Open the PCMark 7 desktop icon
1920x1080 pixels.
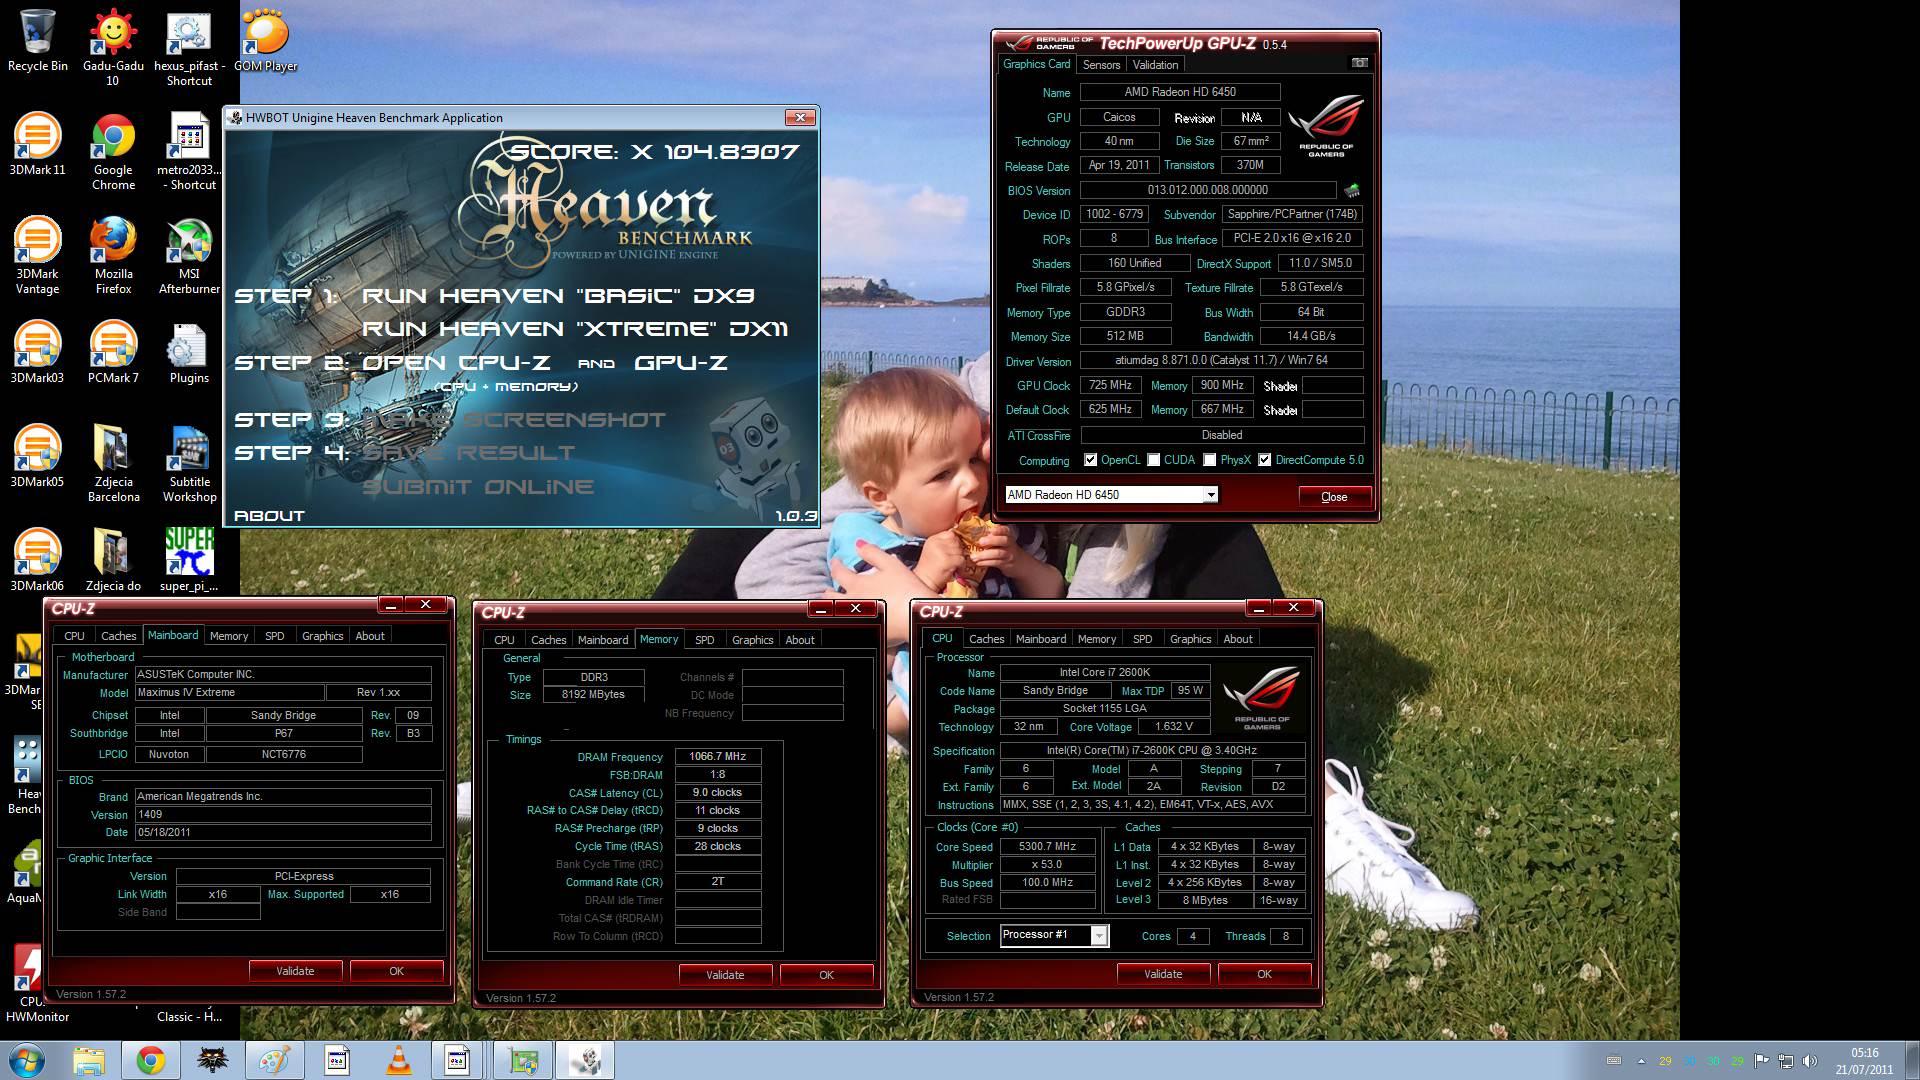pos(113,352)
